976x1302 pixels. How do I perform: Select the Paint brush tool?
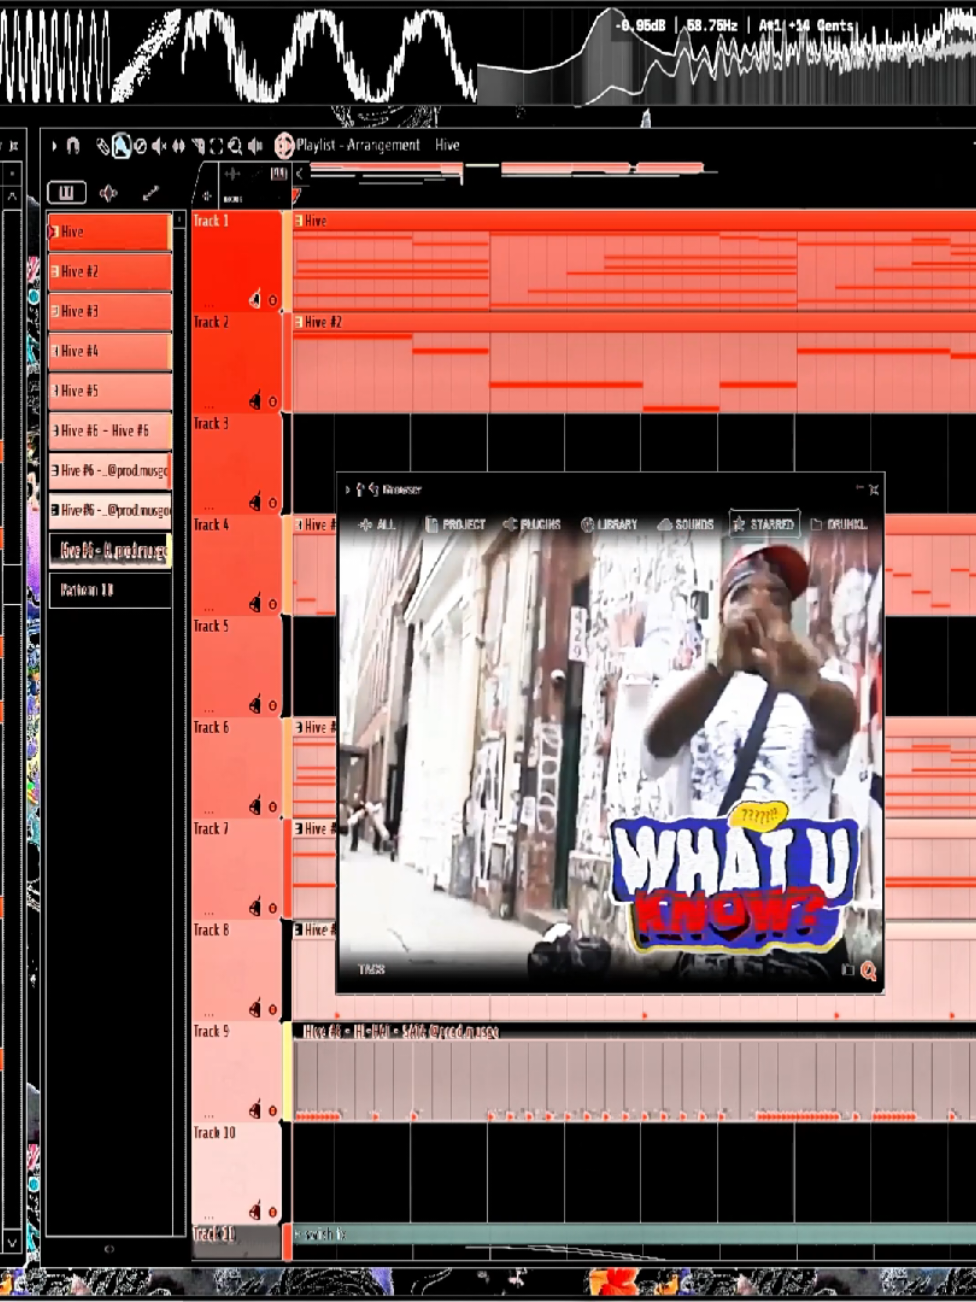tap(121, 146)
